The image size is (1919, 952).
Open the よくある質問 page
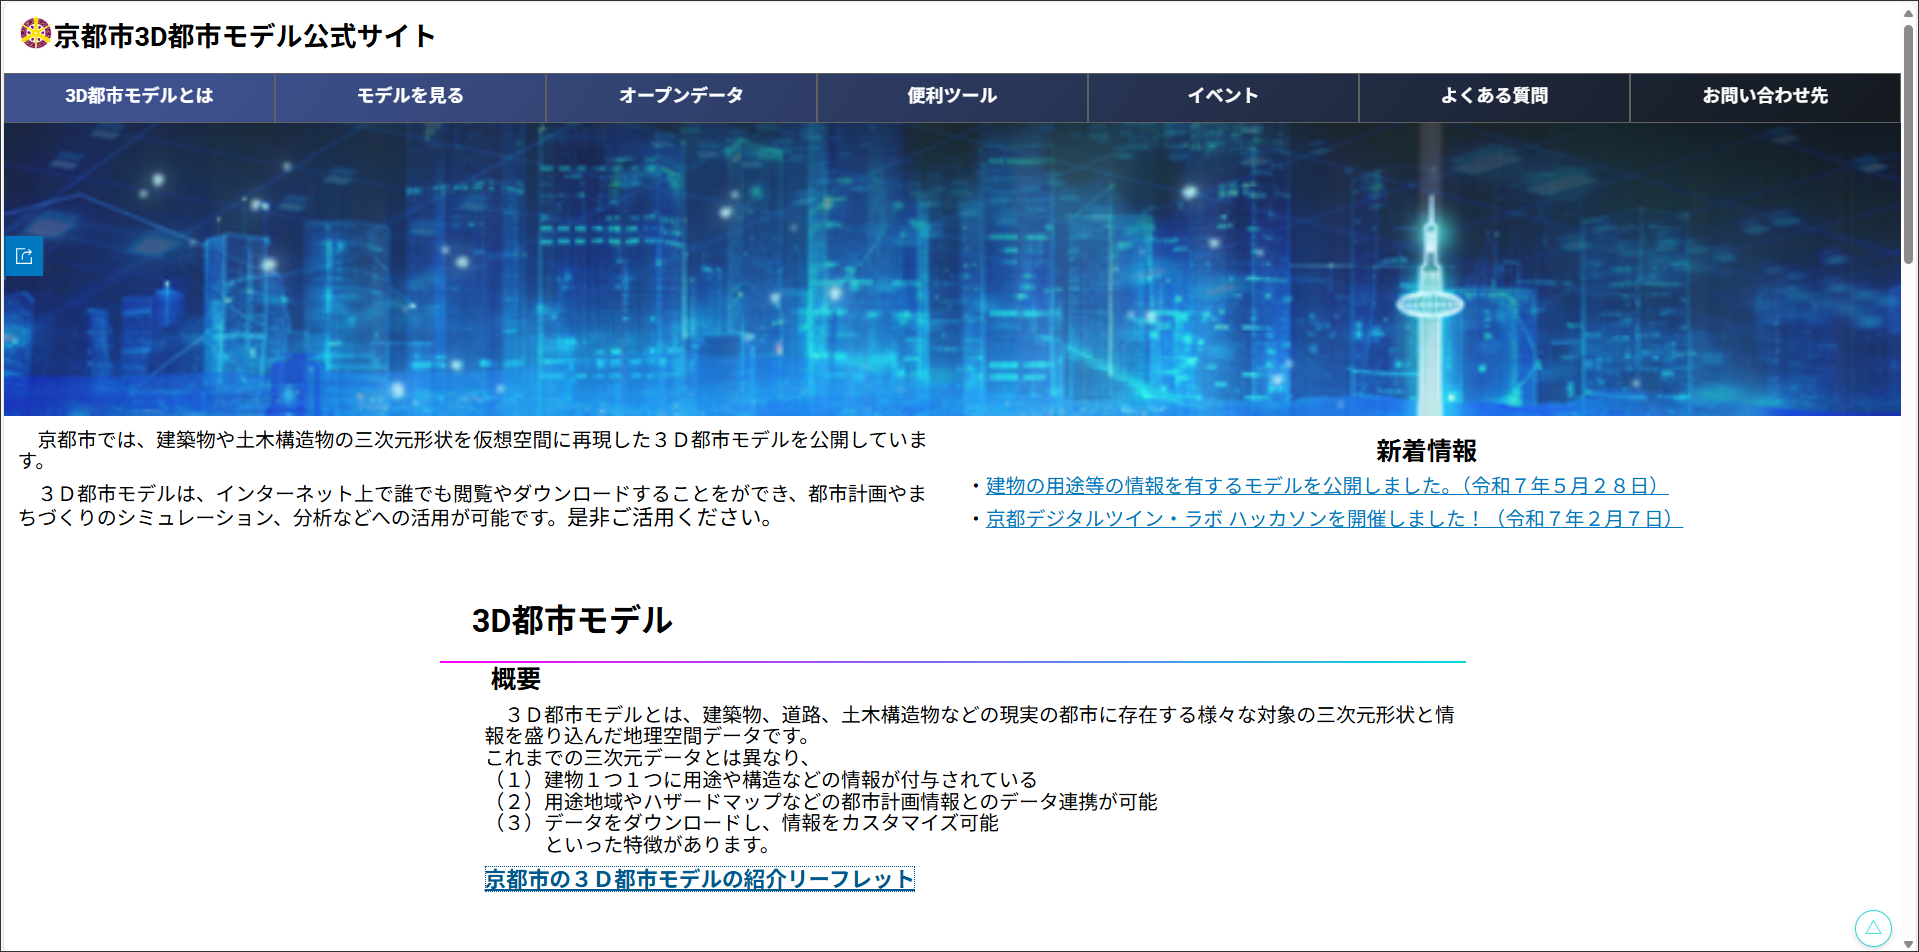1494,96
